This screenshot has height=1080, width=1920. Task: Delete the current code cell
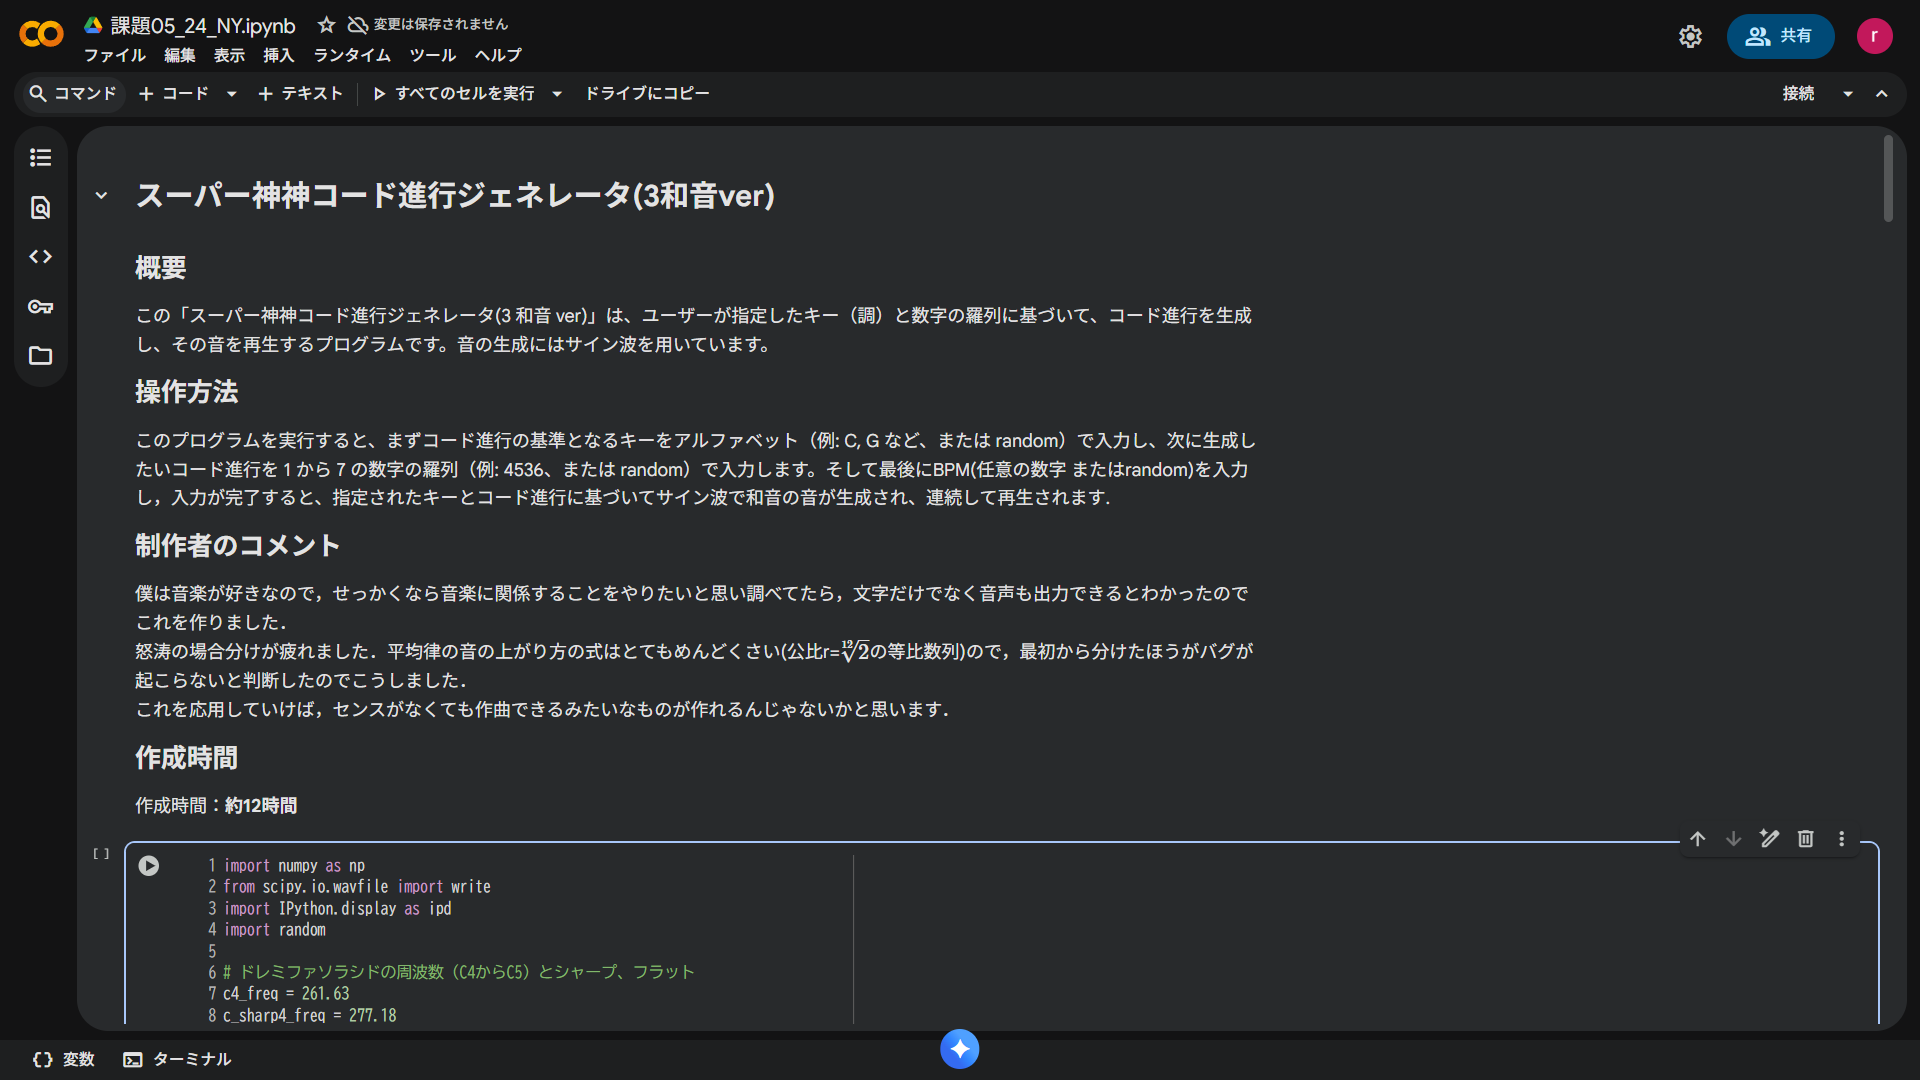[1805, 839]
